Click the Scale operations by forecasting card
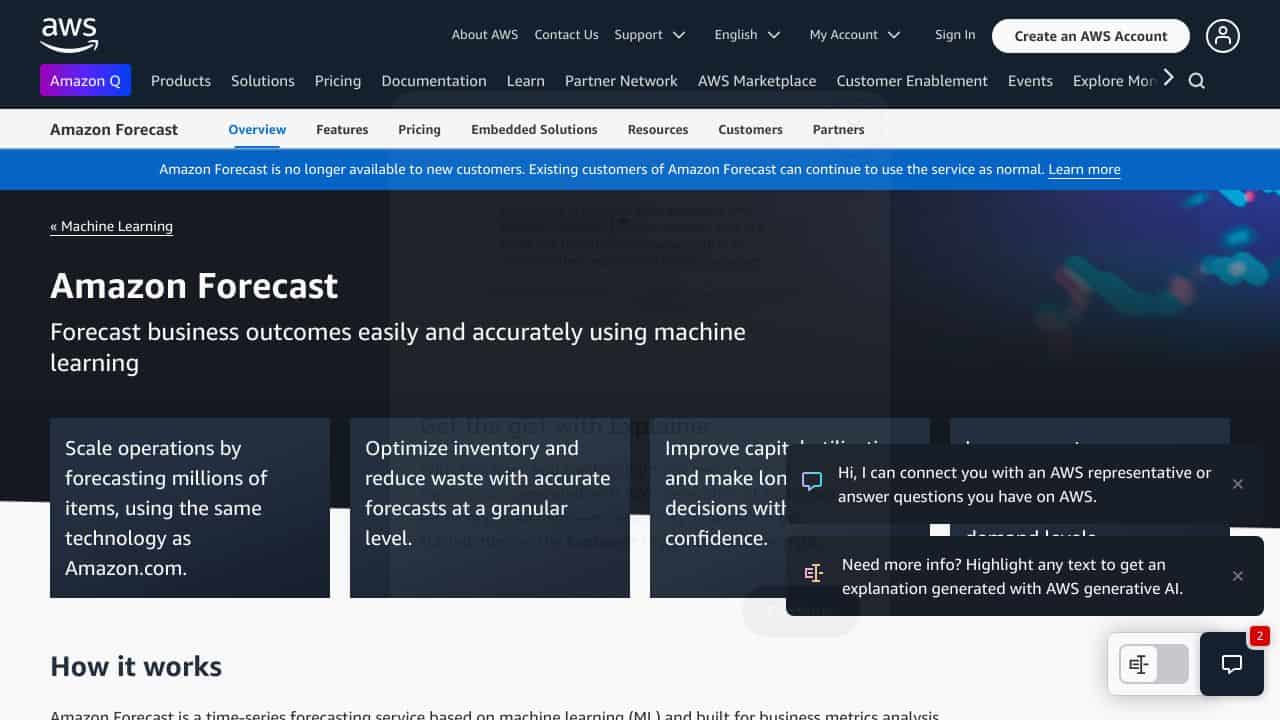 190,508
